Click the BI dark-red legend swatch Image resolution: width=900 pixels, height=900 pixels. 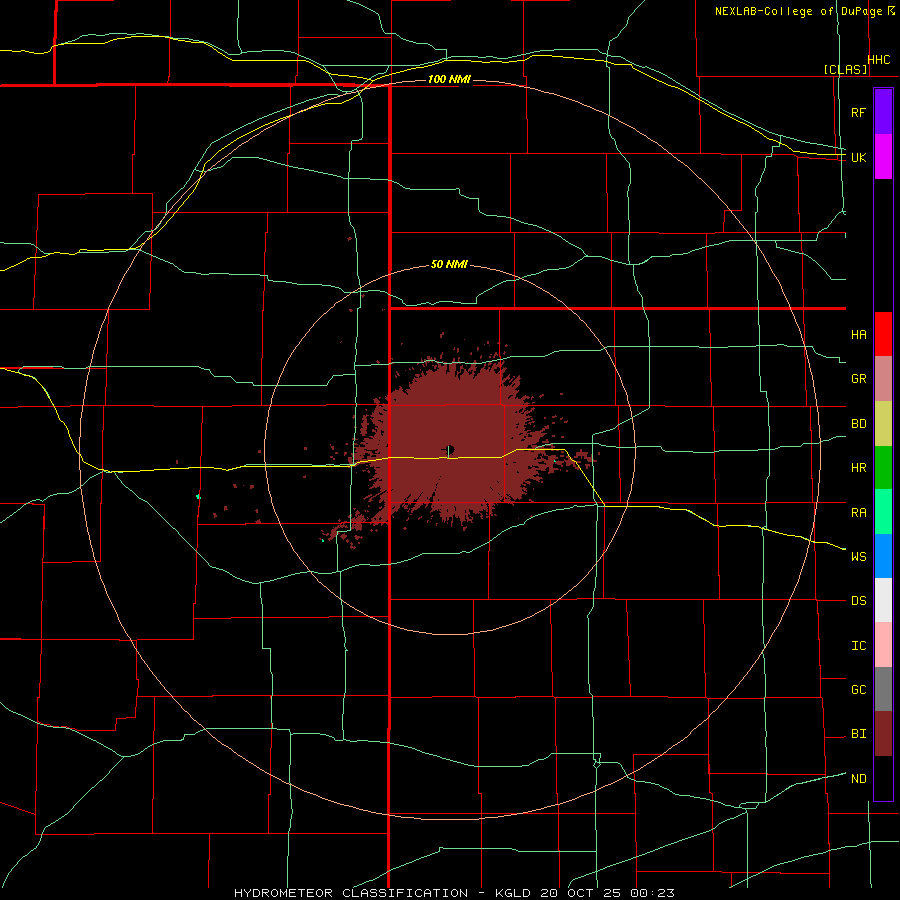[x=883, y=734]
